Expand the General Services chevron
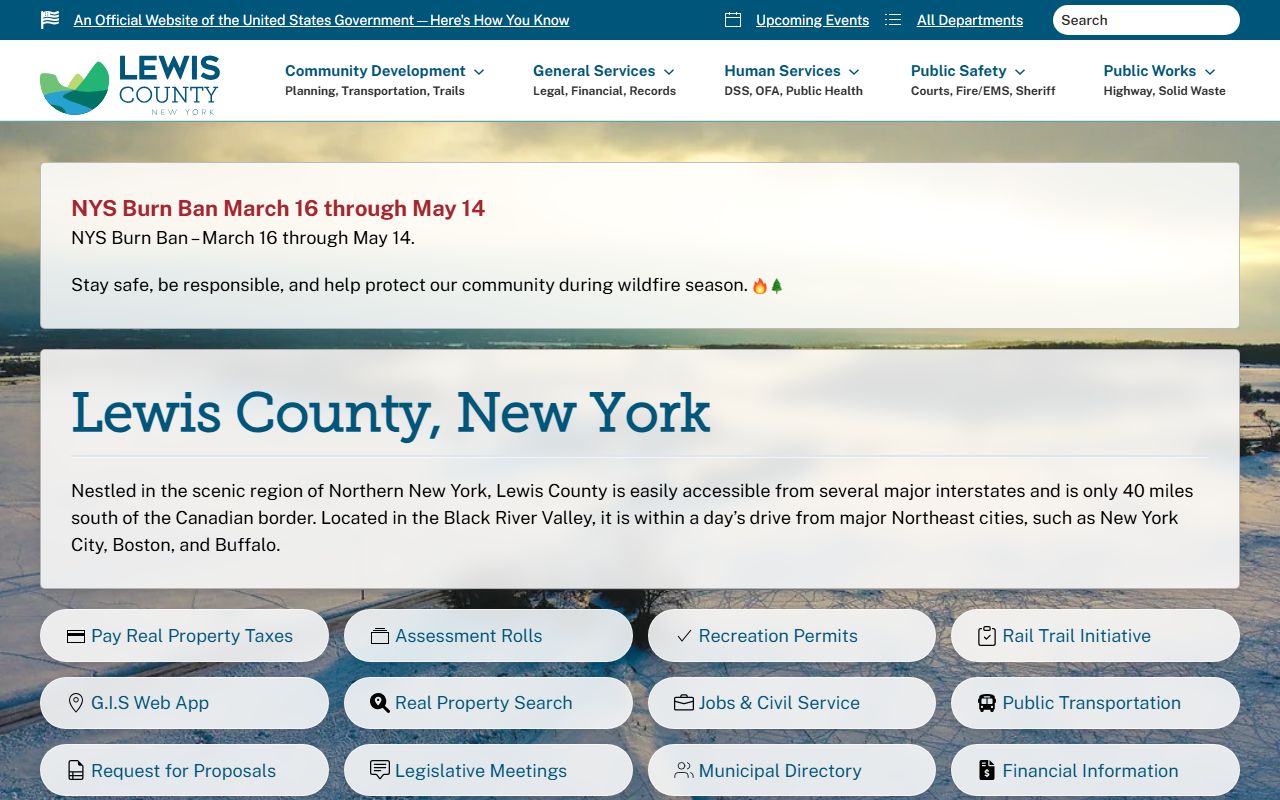This screenshot has width=1280, height=800. click(669, 72)
